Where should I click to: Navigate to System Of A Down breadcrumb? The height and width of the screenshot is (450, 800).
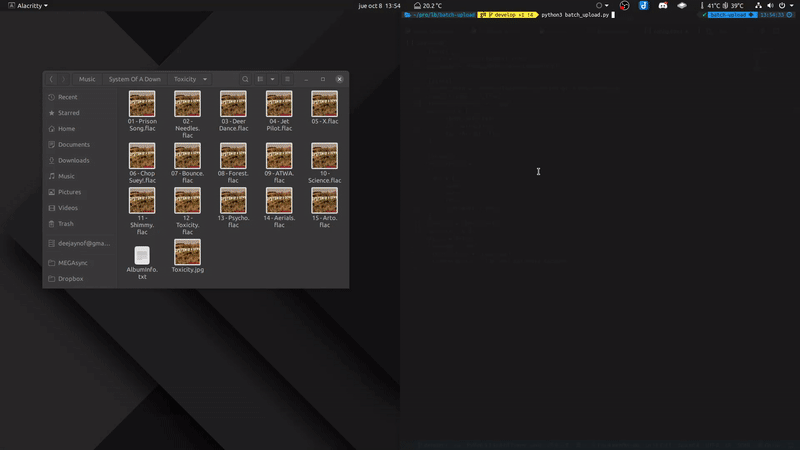(x=135, y=79)
